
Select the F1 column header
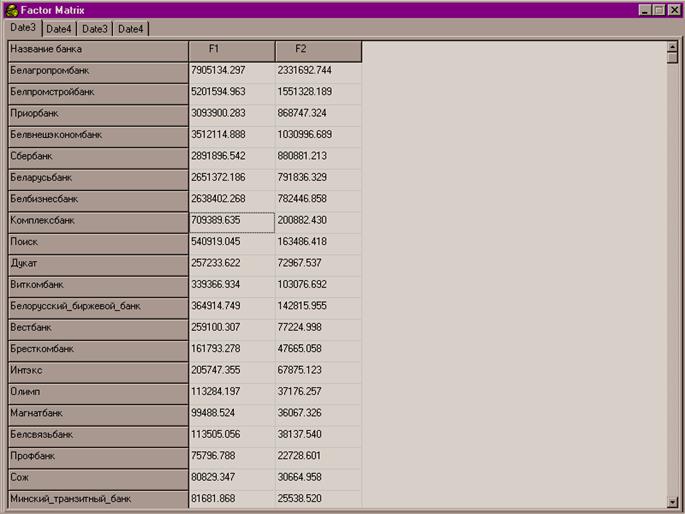click(x=231, y=49)
